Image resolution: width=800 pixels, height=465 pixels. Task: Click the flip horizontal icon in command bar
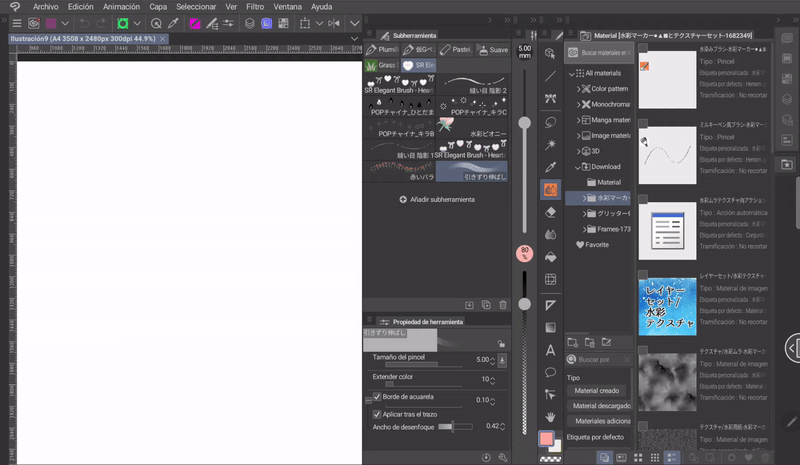point(334,23)
